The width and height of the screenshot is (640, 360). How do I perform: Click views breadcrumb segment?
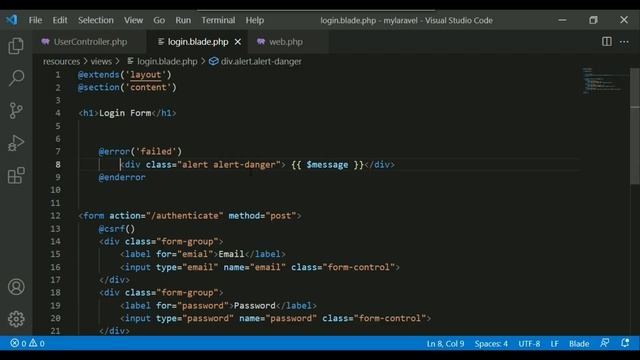(x=101, y=62)
